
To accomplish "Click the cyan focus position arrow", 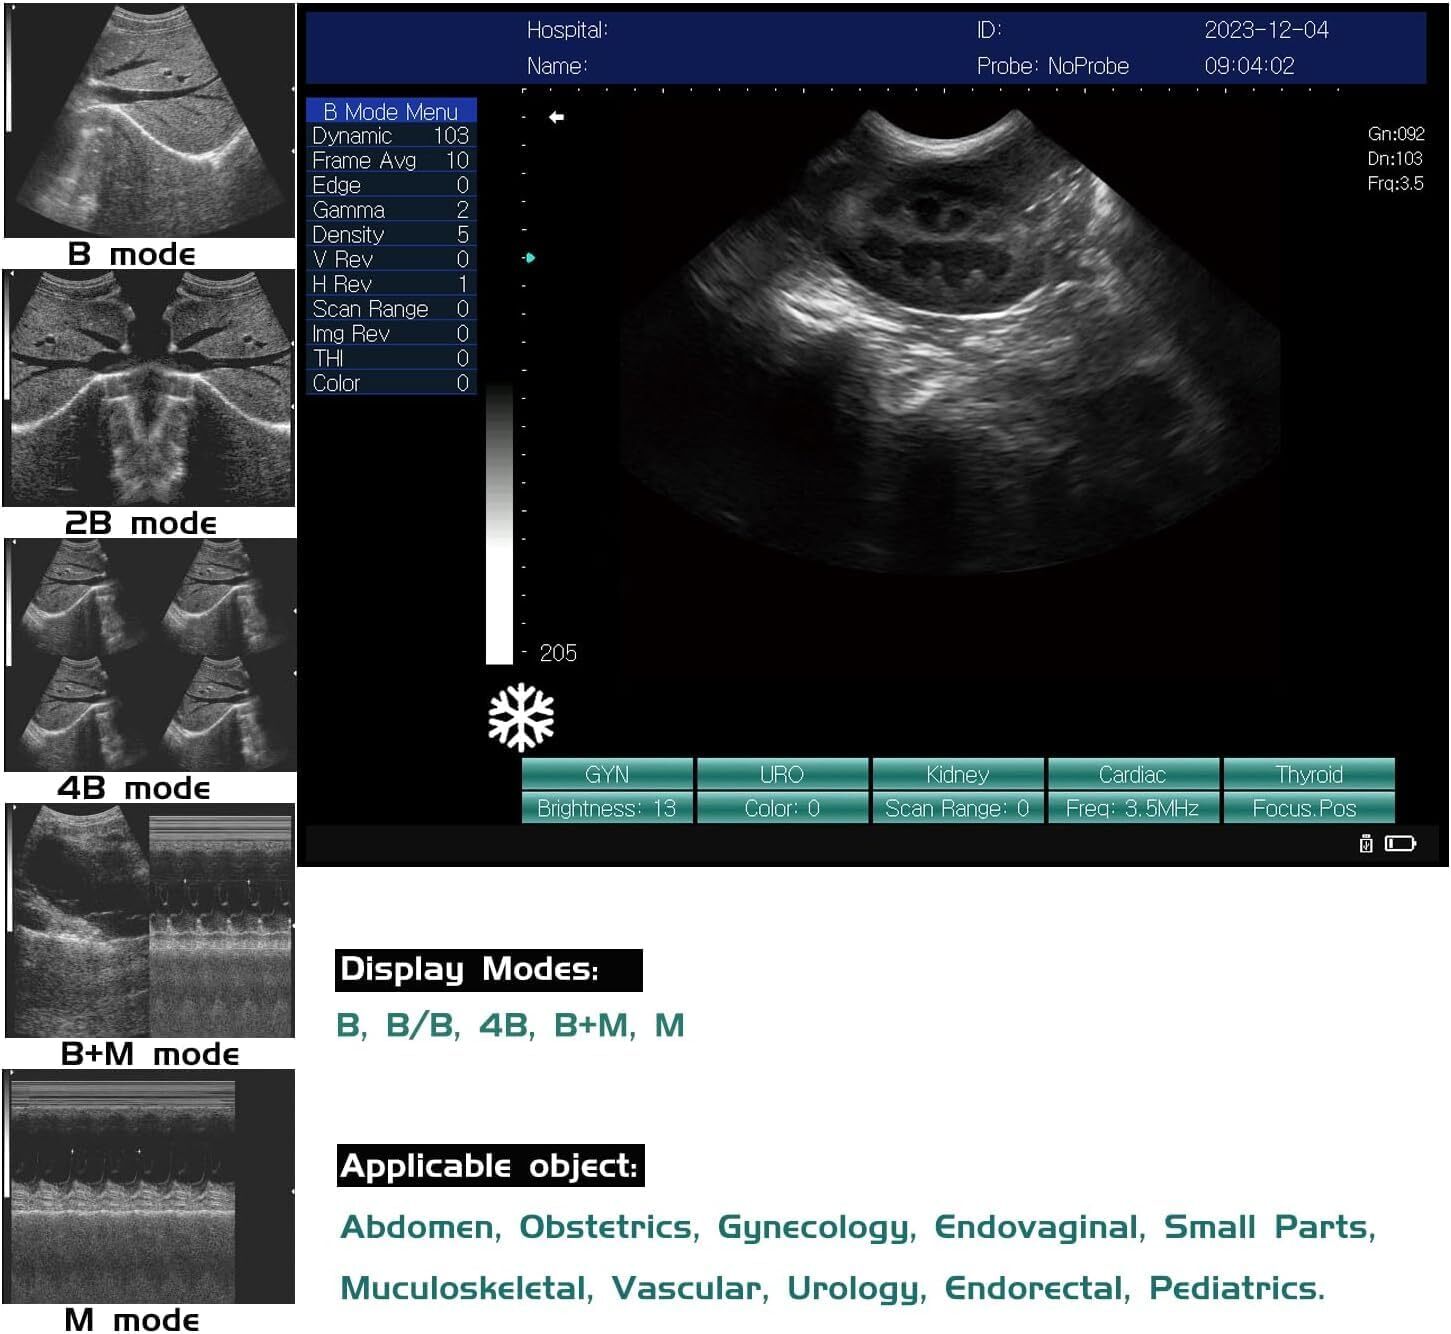I will [529, 258].
